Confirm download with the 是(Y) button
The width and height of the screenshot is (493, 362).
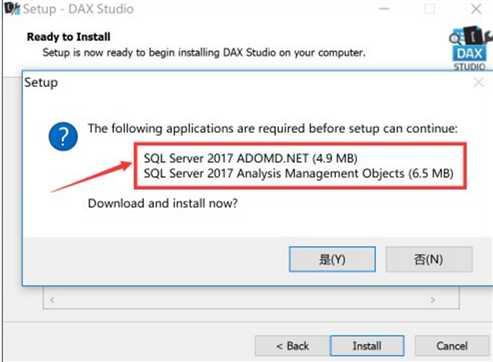tap(332, 259)
